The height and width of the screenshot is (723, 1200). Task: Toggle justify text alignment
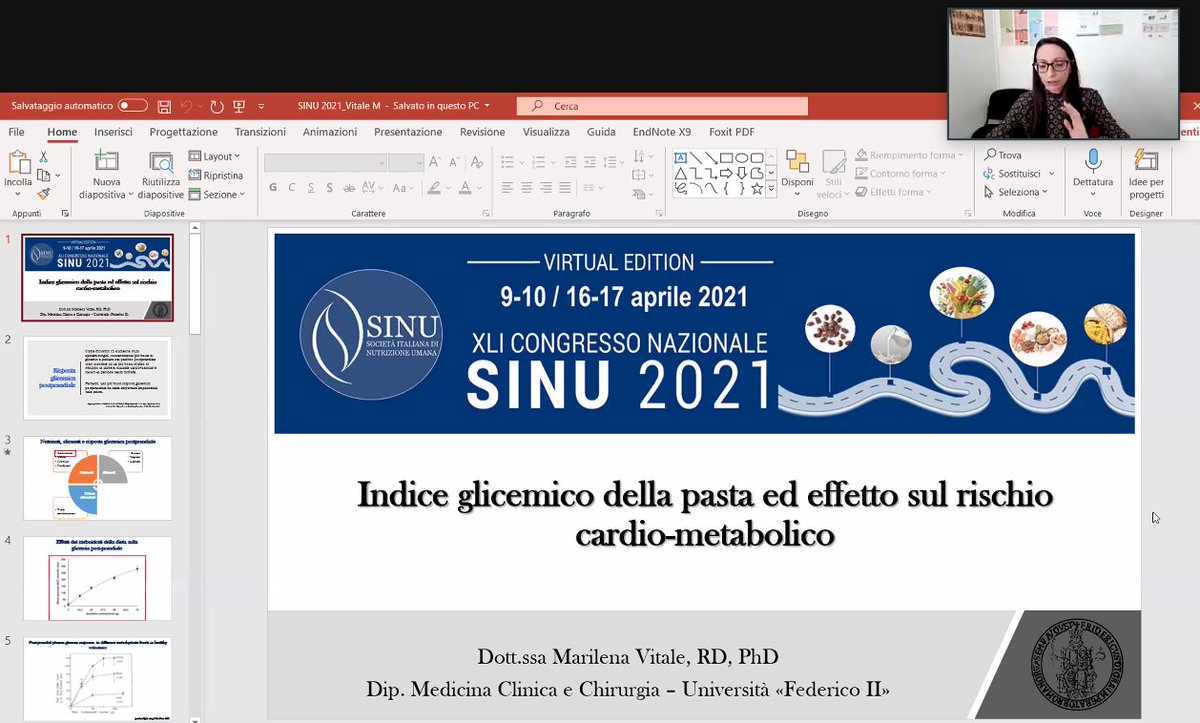pos(565,187)
